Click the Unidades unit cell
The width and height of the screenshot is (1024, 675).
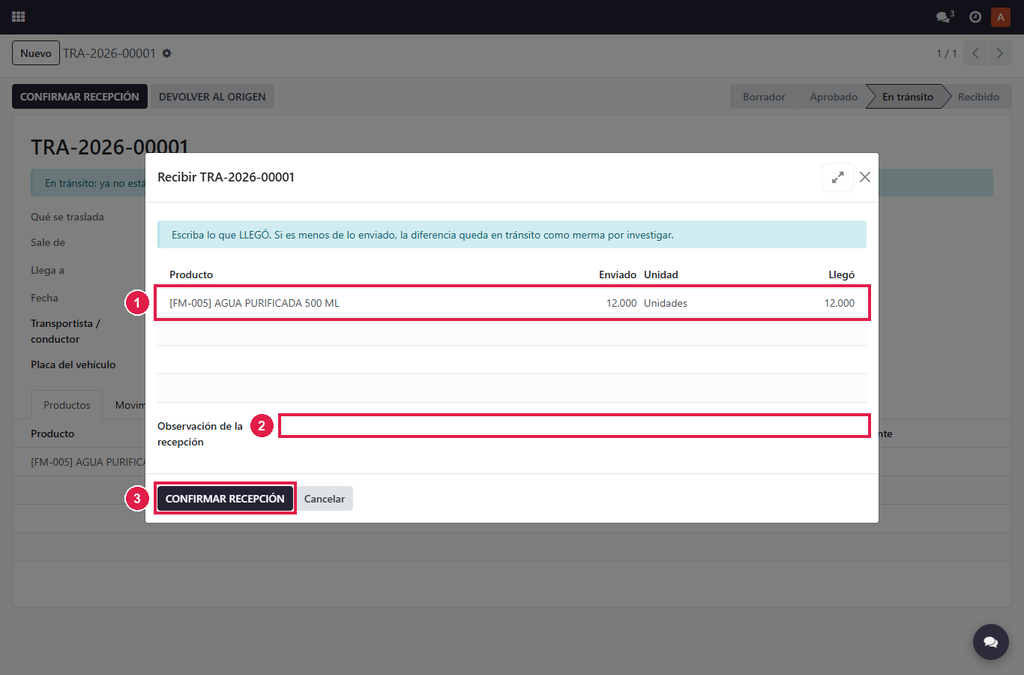[665, 303]
